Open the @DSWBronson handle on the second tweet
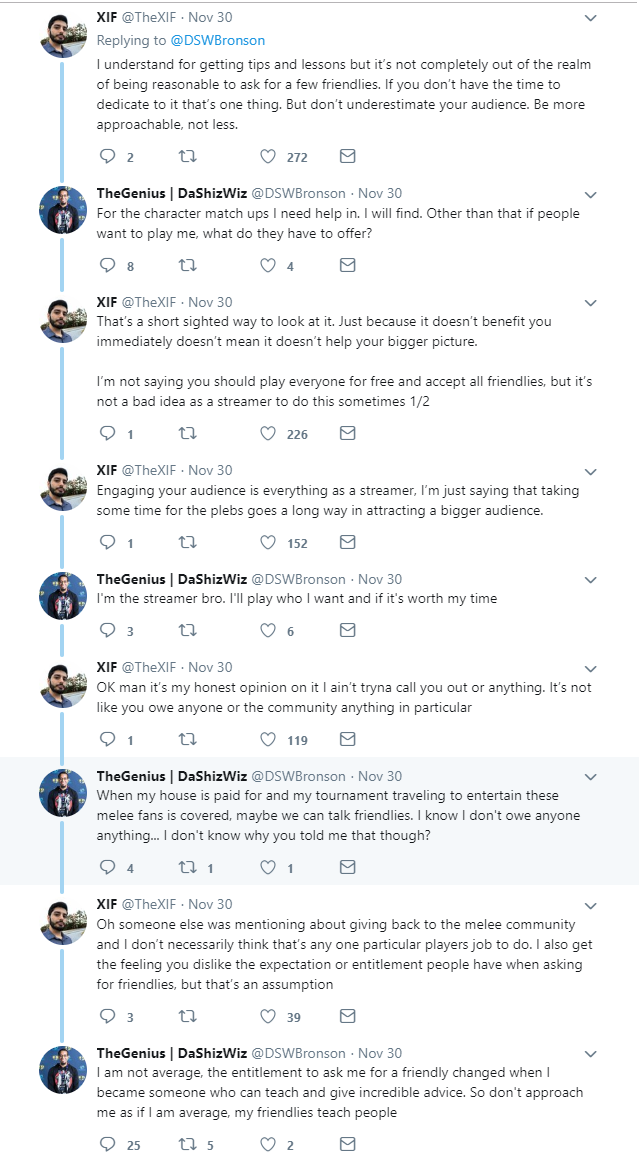 point(299,193)
